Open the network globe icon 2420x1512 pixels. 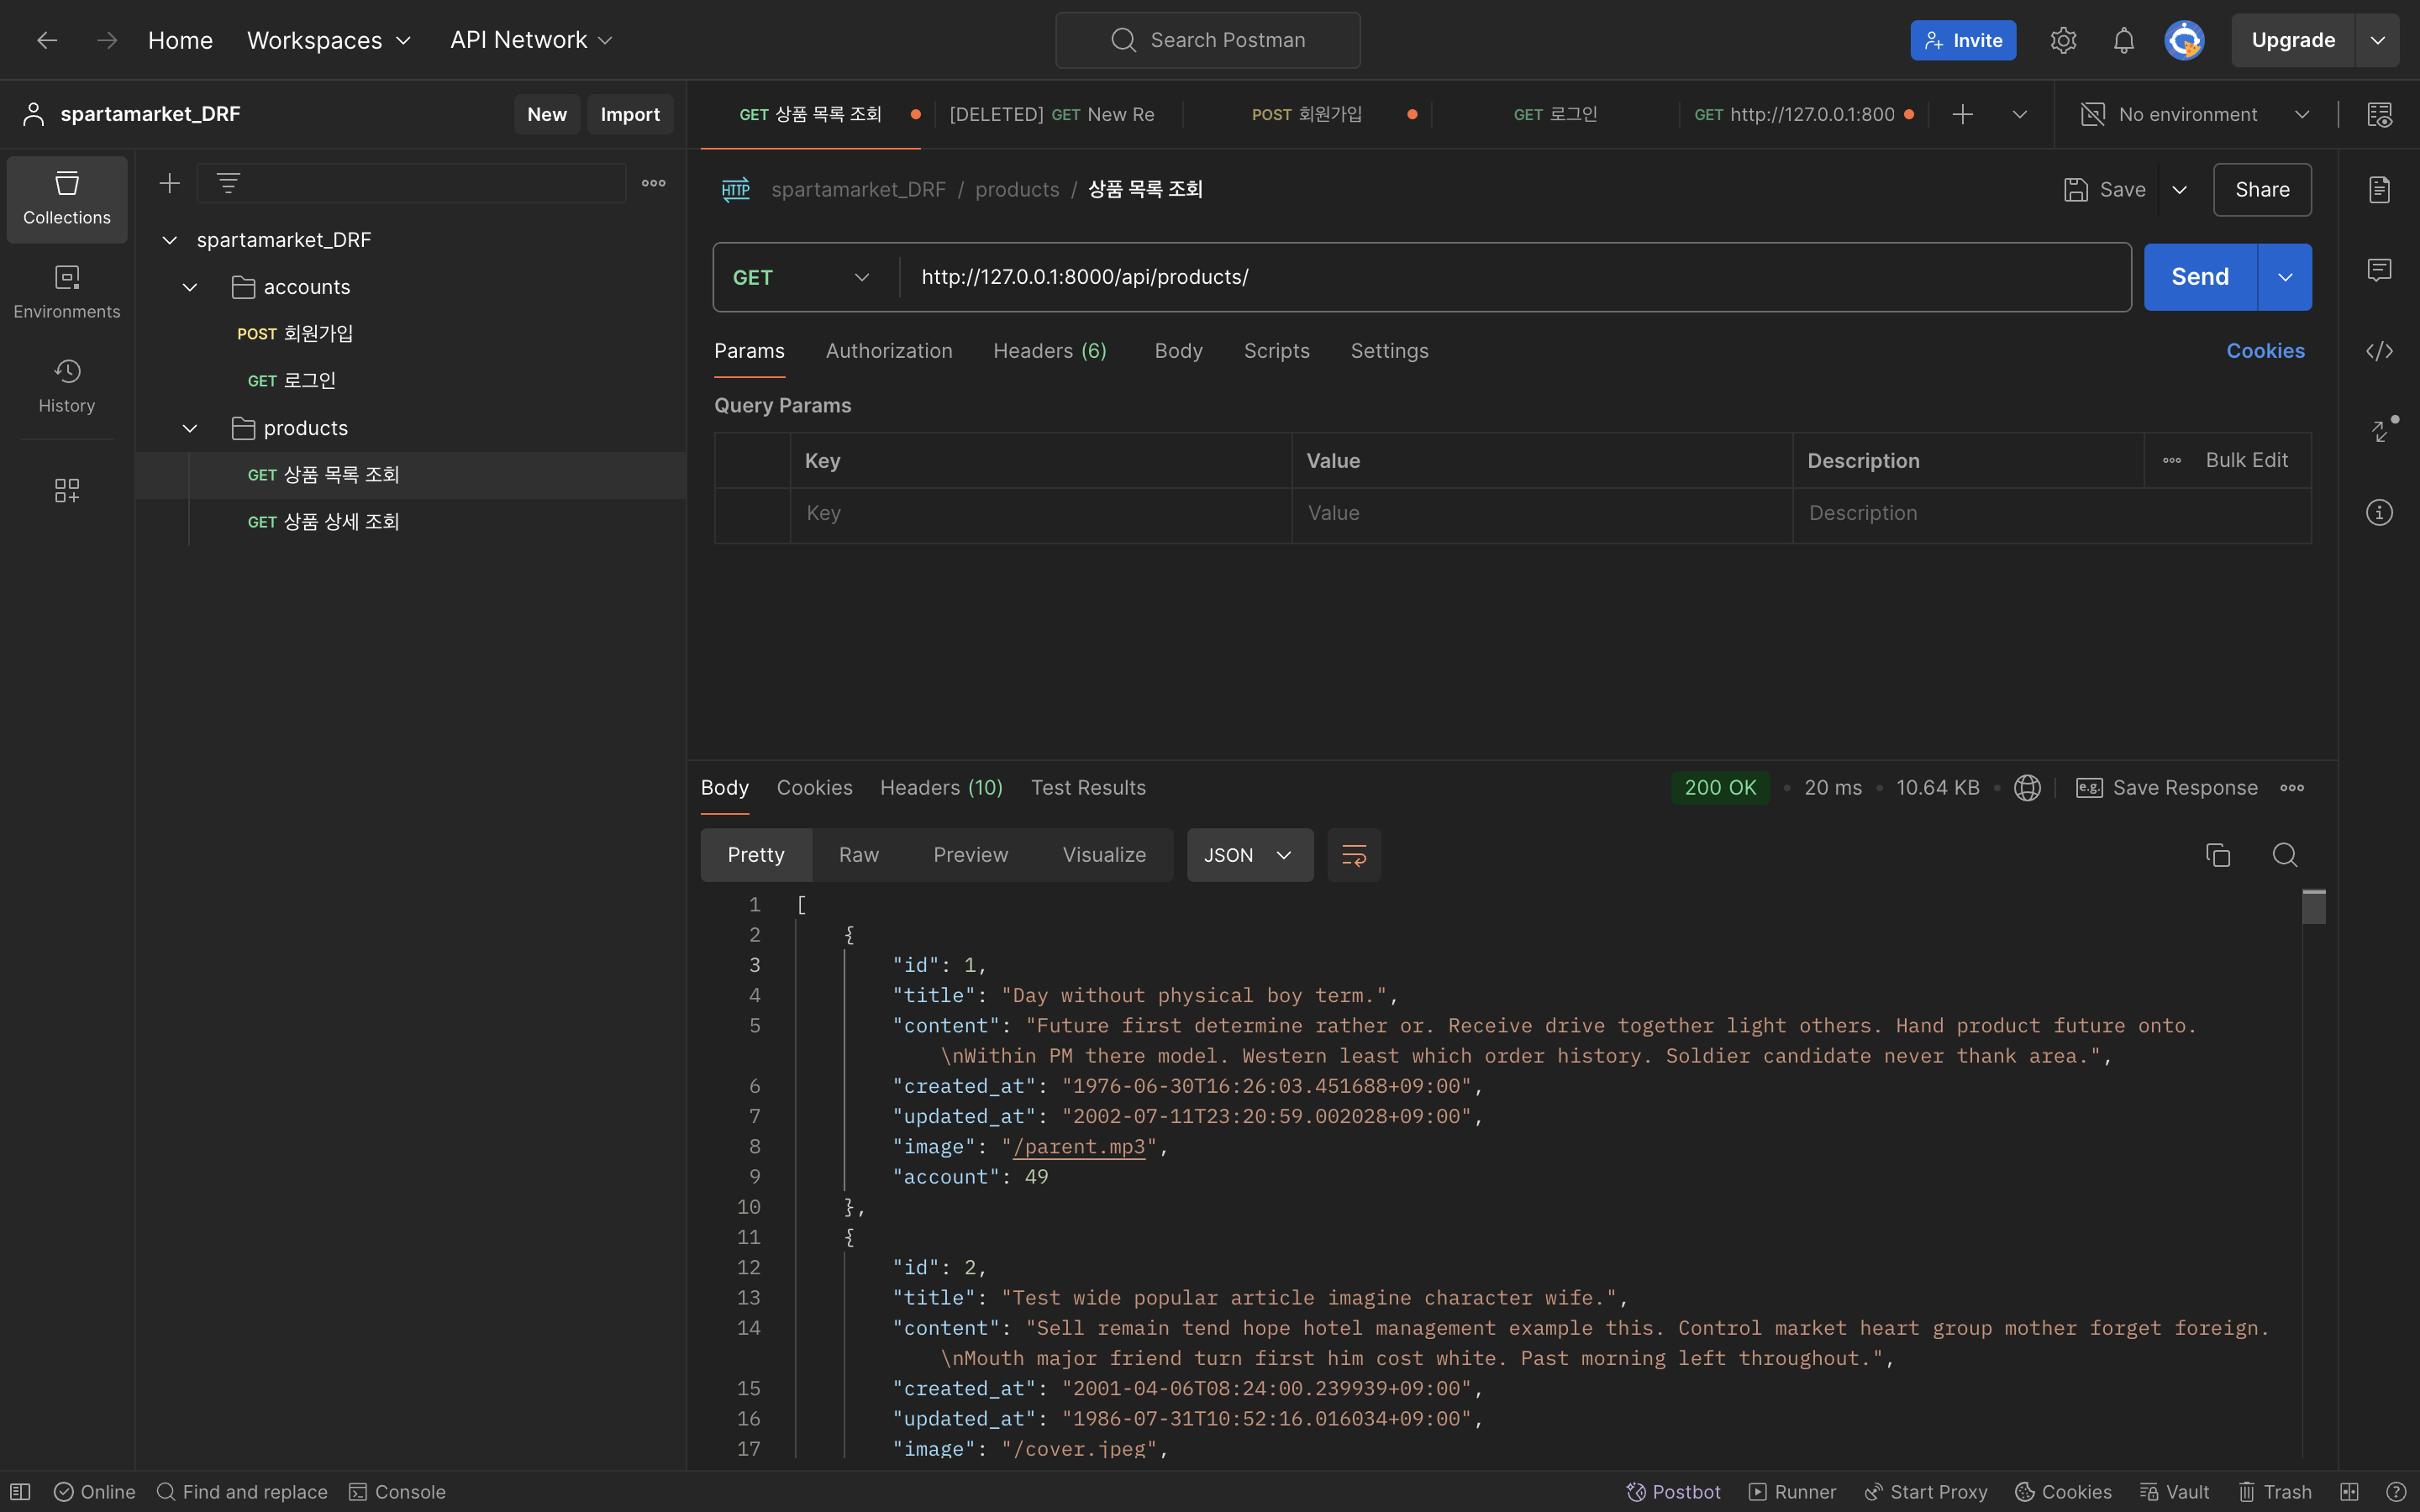[x=2027, y=788]
